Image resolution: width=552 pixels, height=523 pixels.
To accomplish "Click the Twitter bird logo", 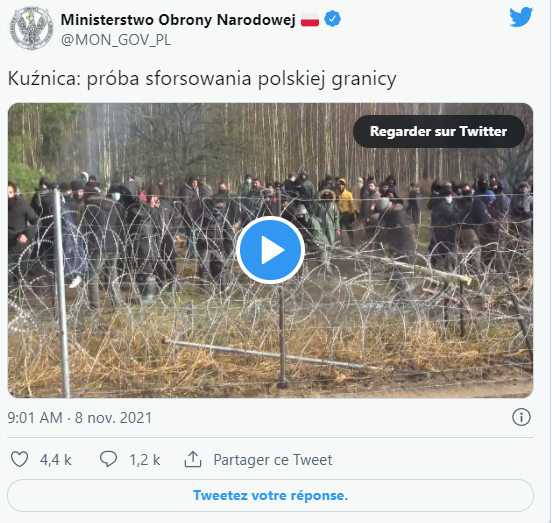I will click(521, 17).
